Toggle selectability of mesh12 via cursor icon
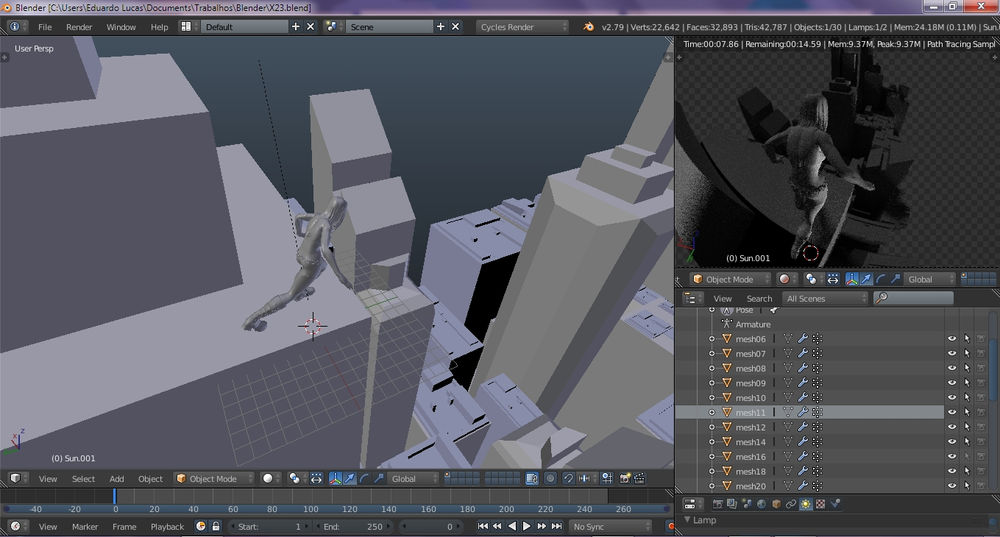 click(967, 427)
